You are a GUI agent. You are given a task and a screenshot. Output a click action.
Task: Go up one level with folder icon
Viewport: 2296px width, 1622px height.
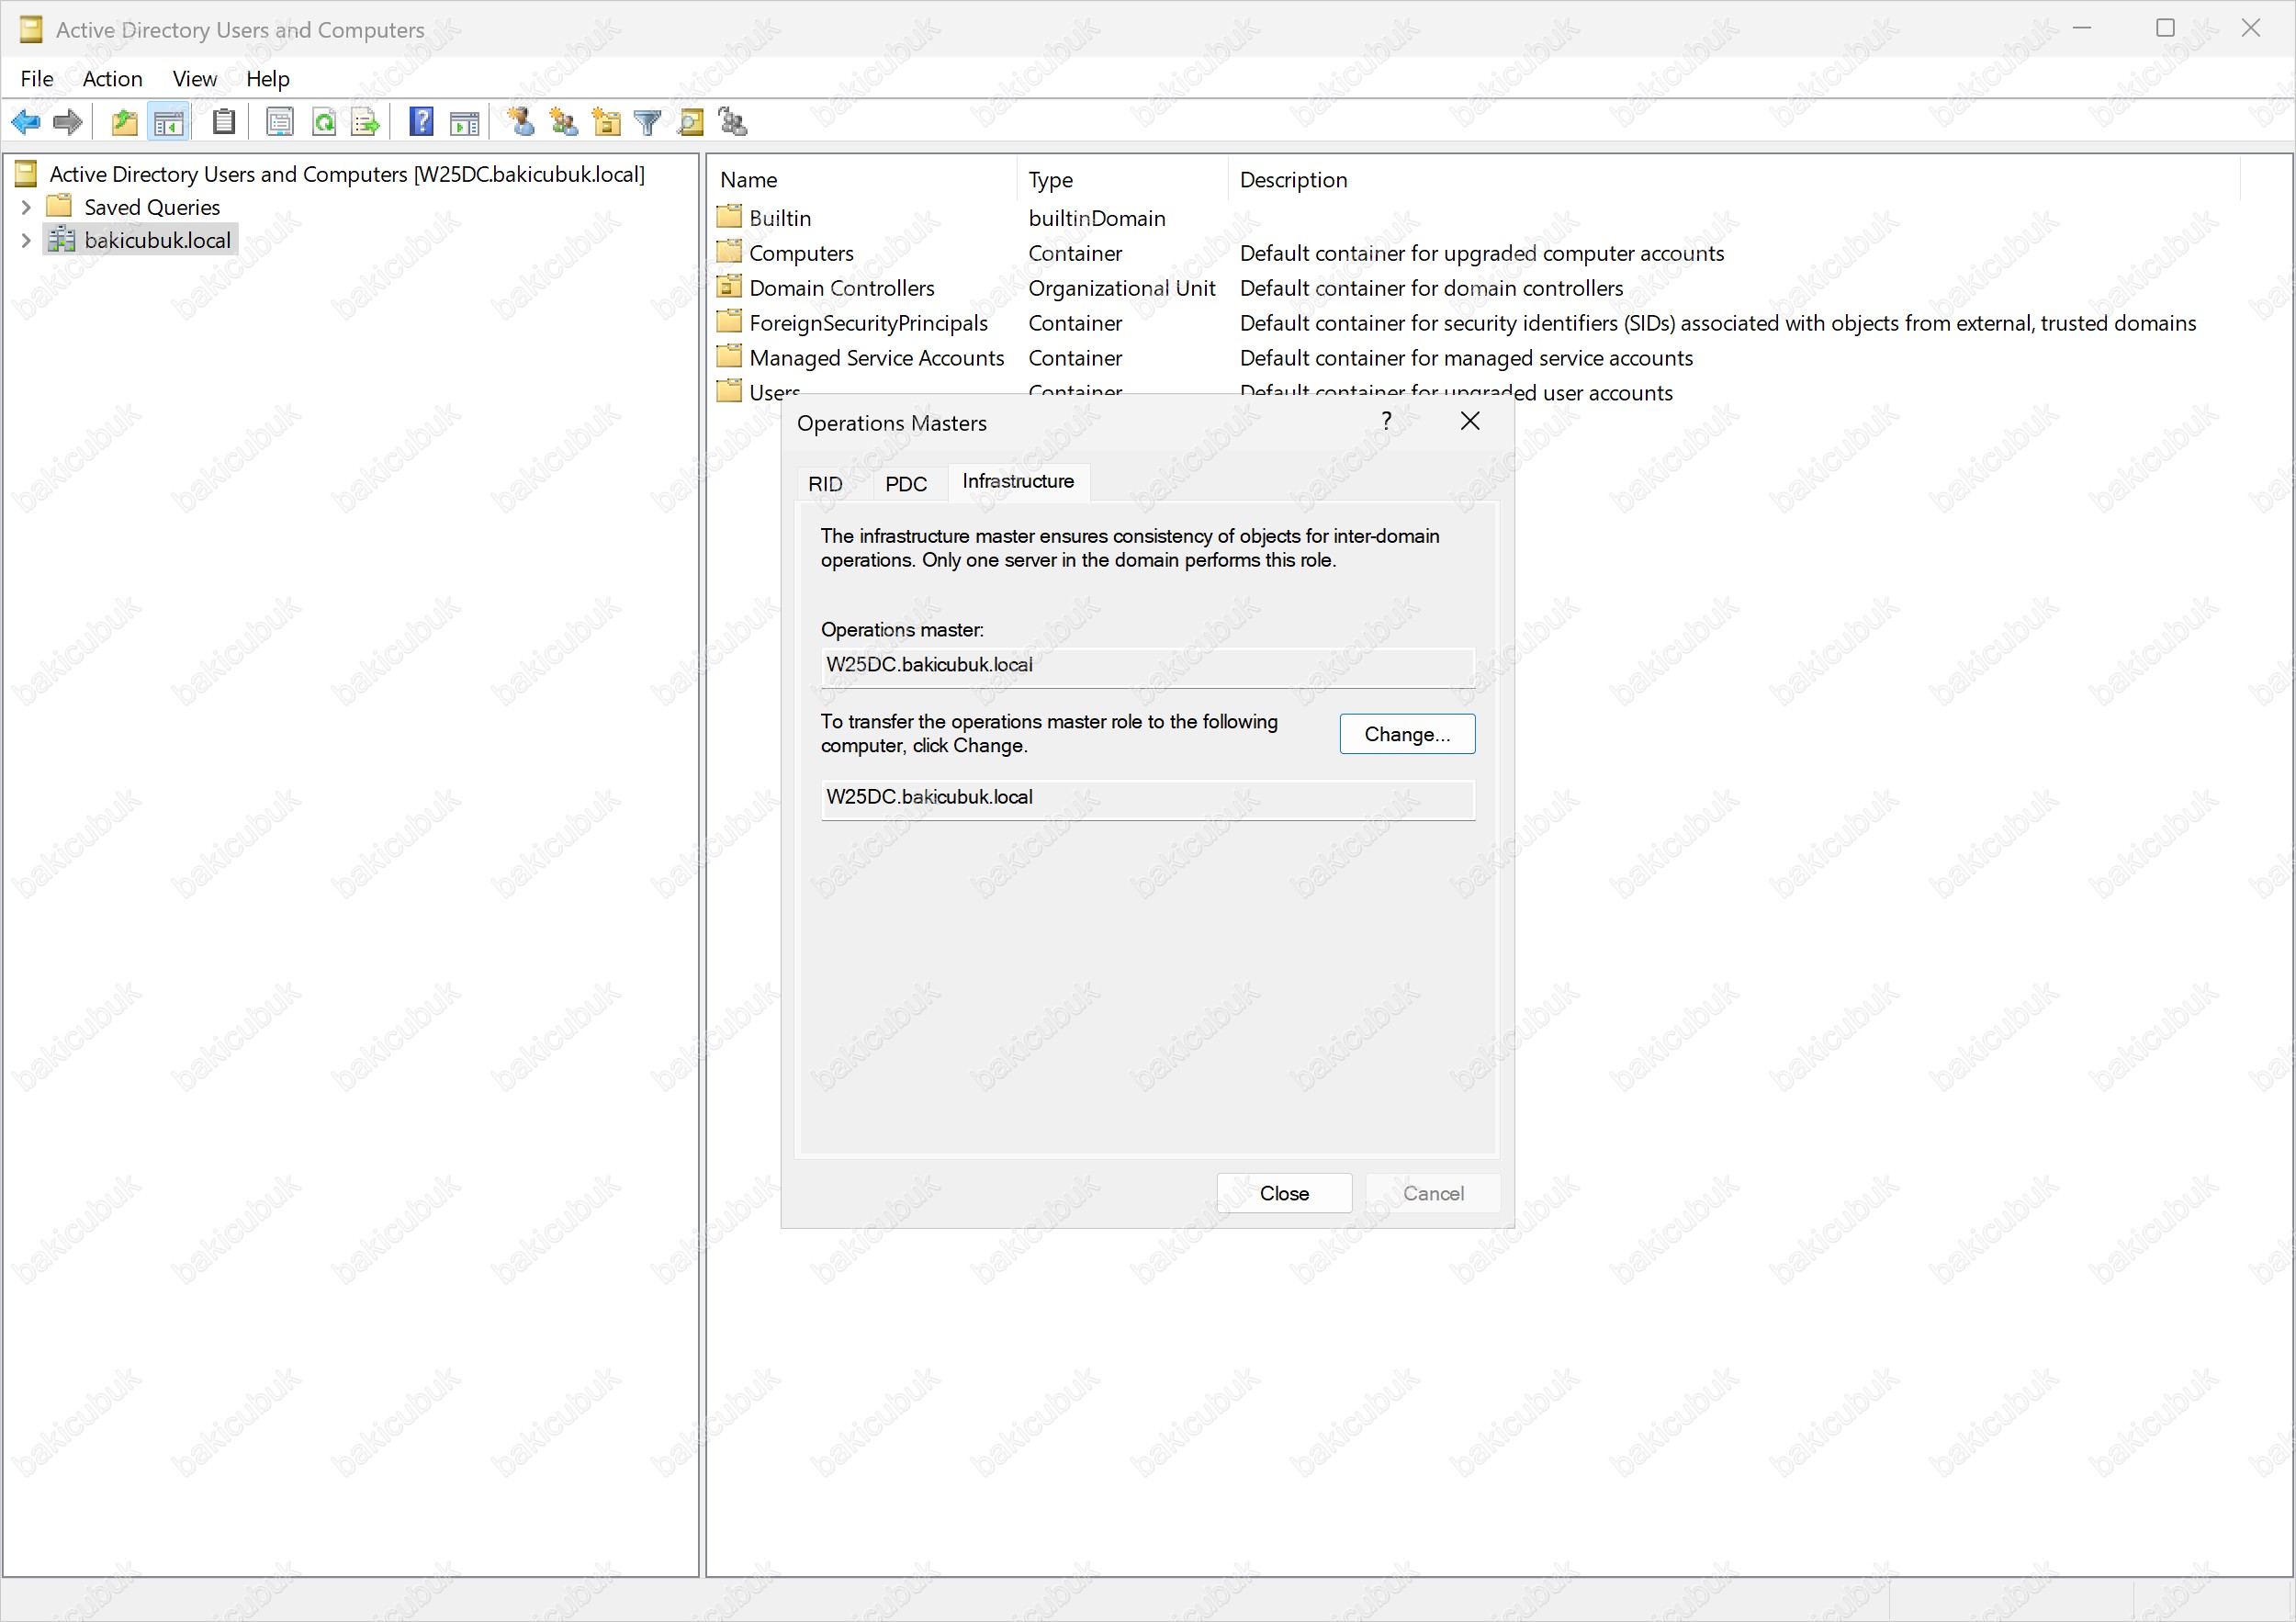[x=124, y=122]
